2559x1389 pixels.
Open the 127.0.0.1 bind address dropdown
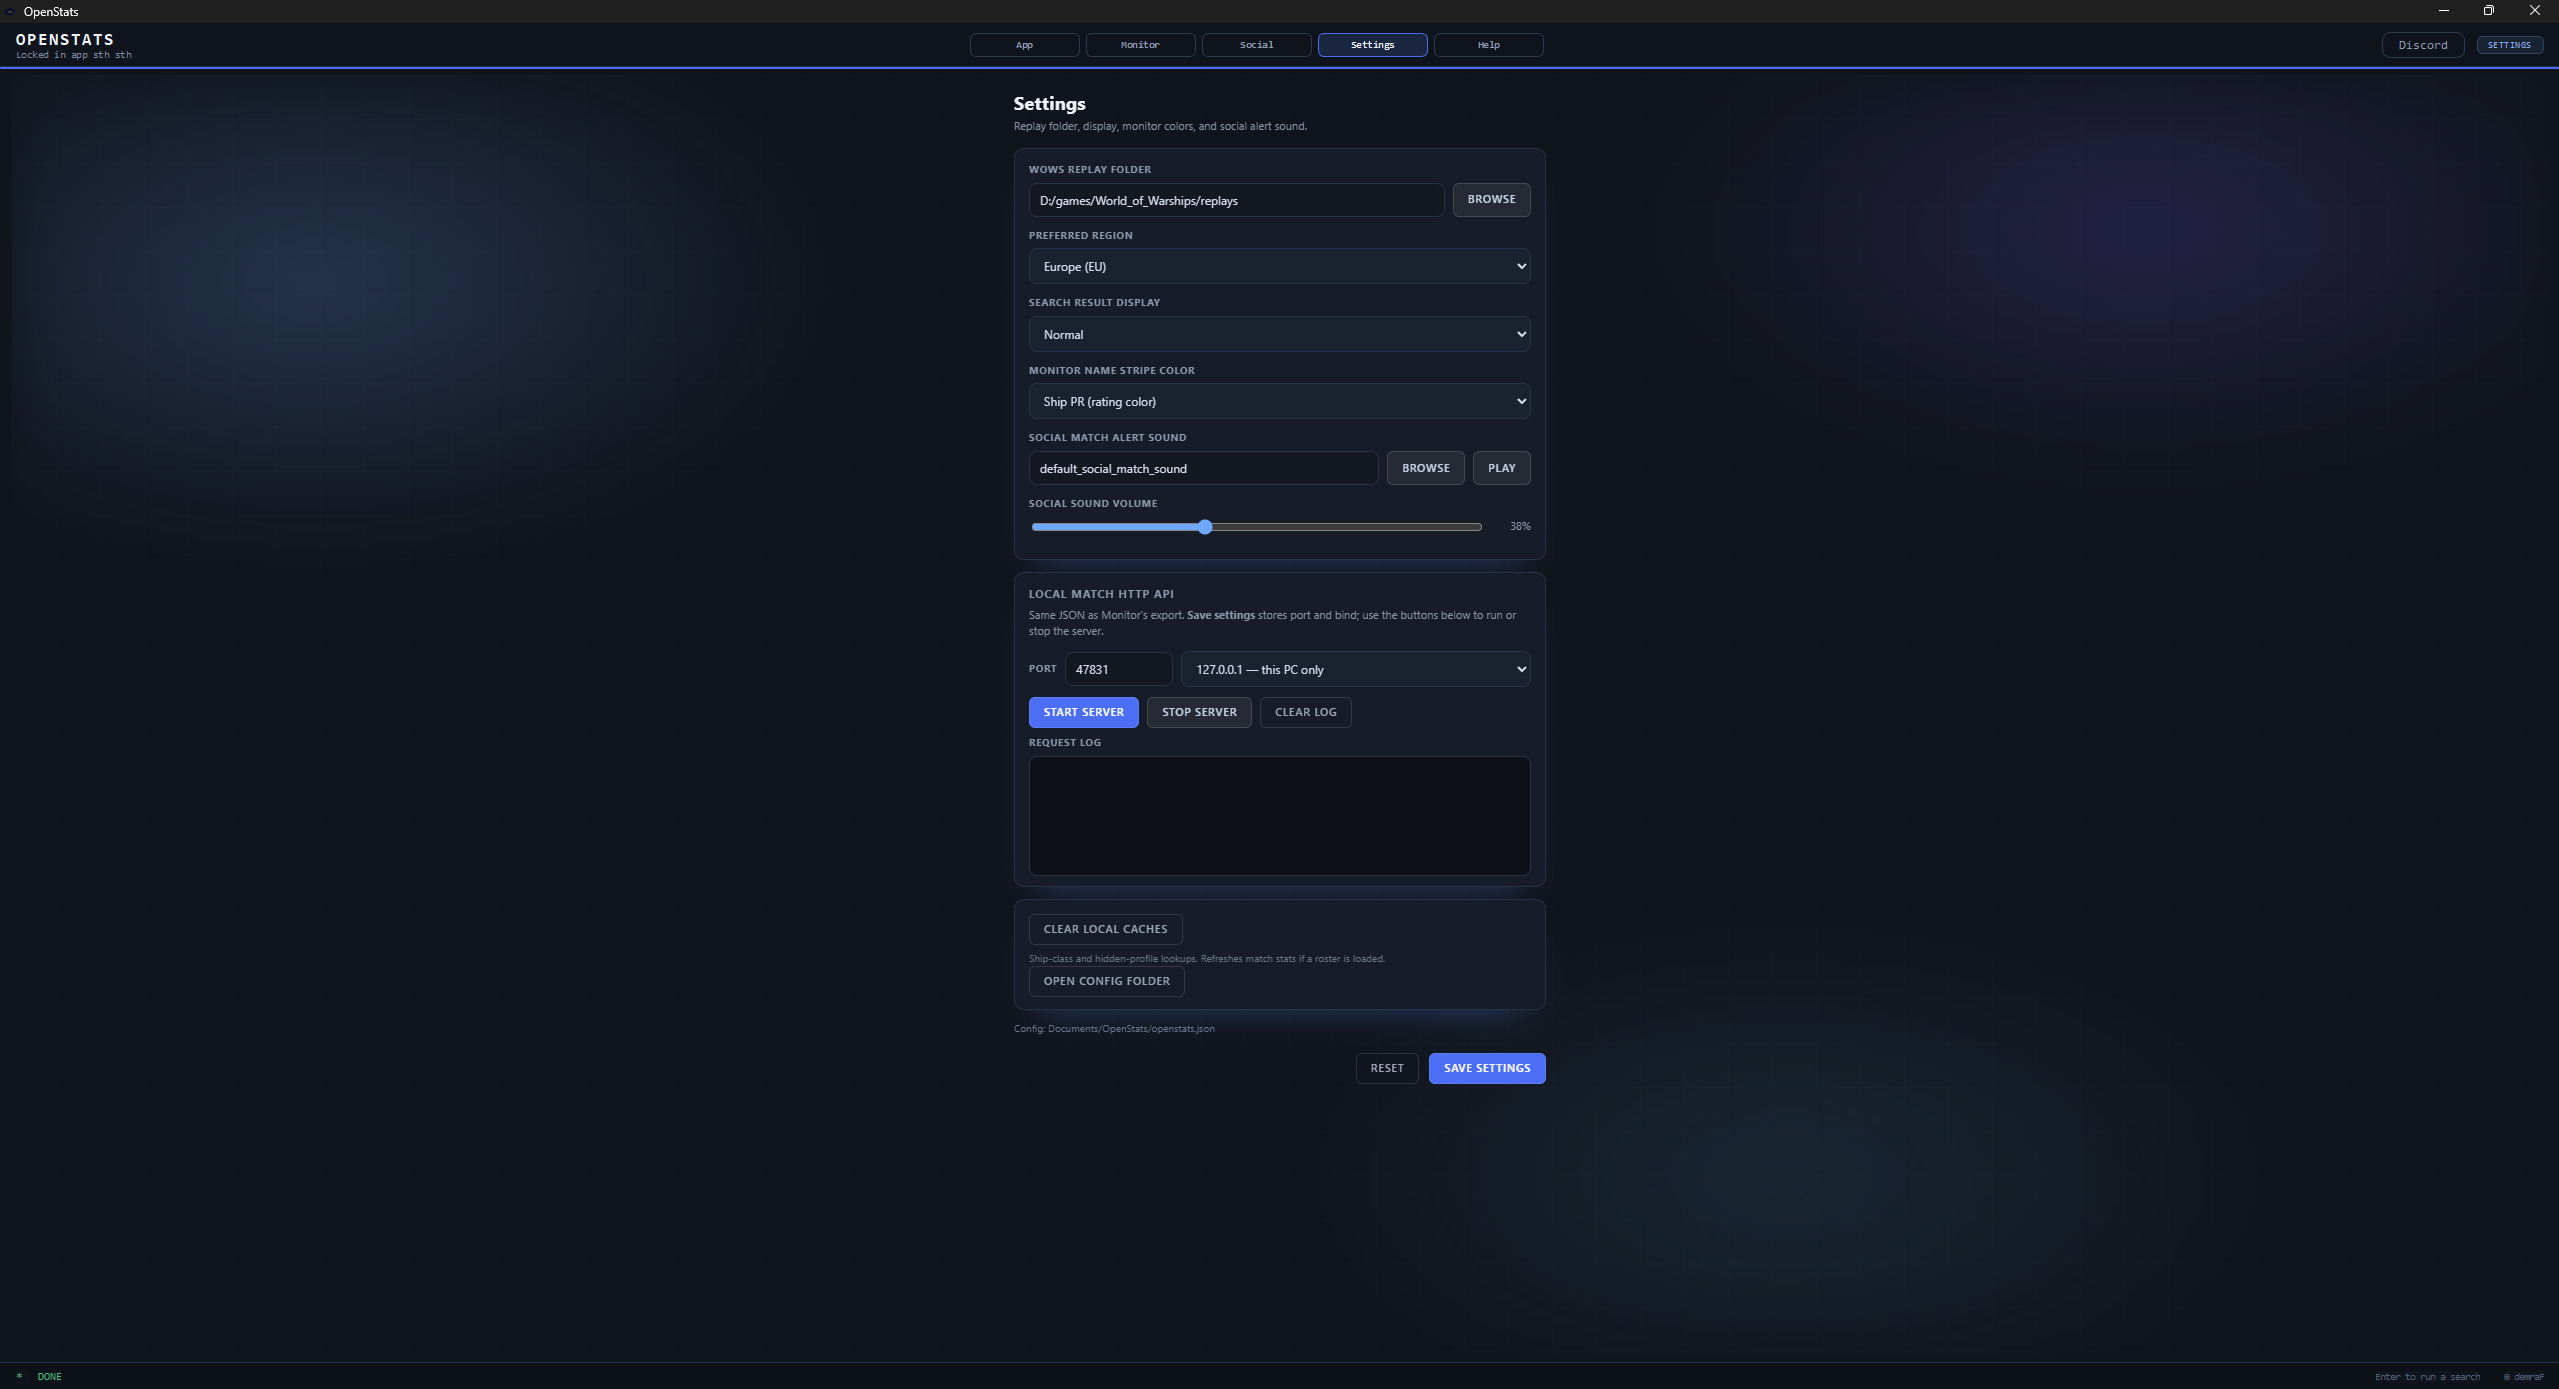[1354, 669]
